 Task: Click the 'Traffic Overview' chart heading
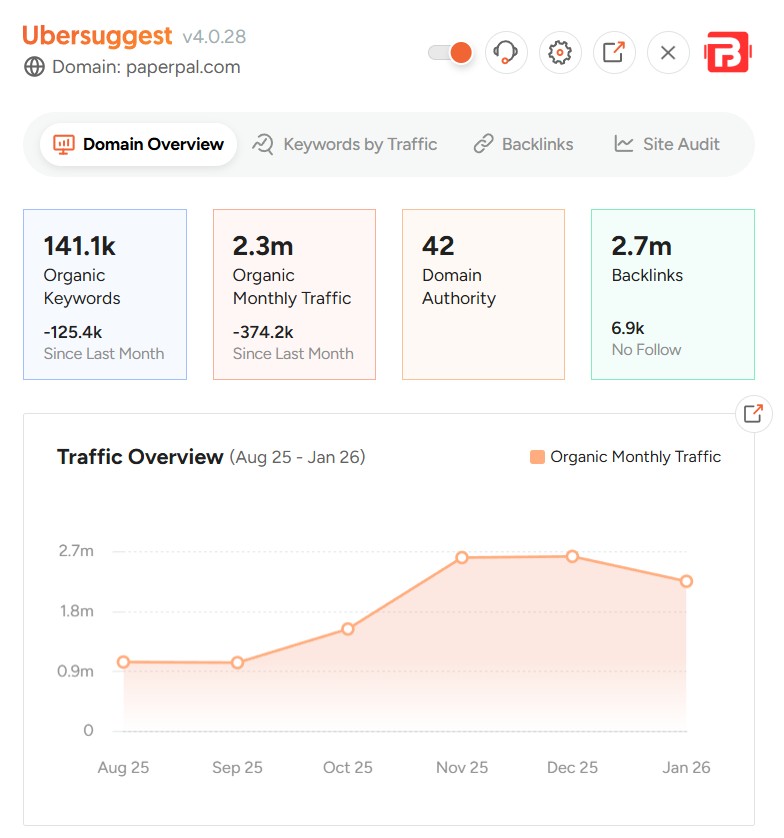(140, 457)
